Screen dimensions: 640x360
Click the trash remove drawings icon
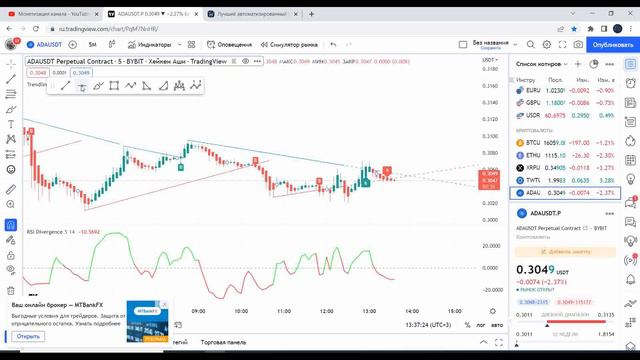[11, 291]
